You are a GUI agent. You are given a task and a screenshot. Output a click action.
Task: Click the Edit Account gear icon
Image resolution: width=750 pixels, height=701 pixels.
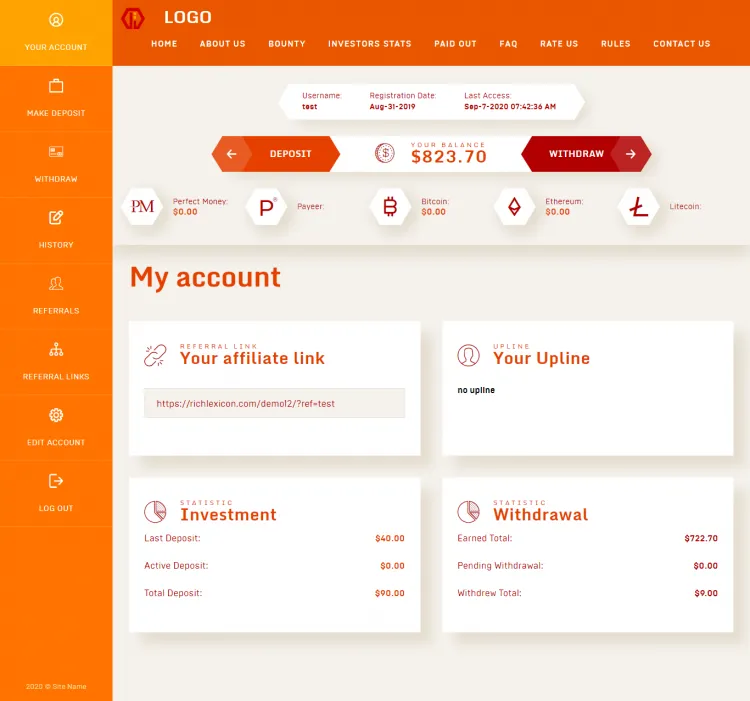[x=56, y=415]
